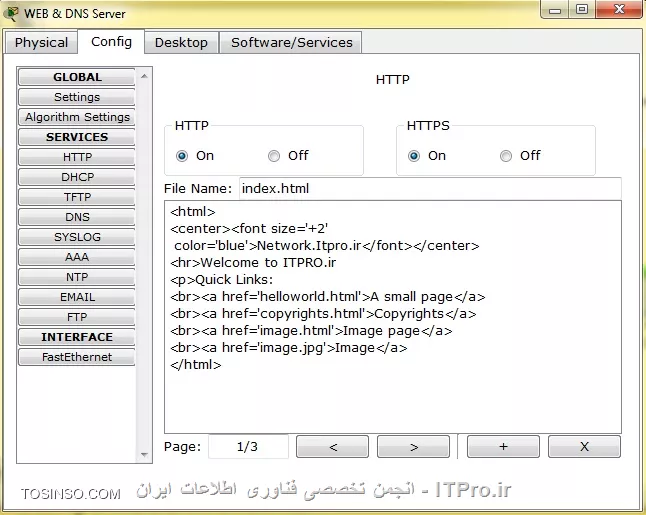Click the WEB & DNS Server window icon
Viewport: 646px width, 515px height.
pyautogui.click(x=11, y=14)
